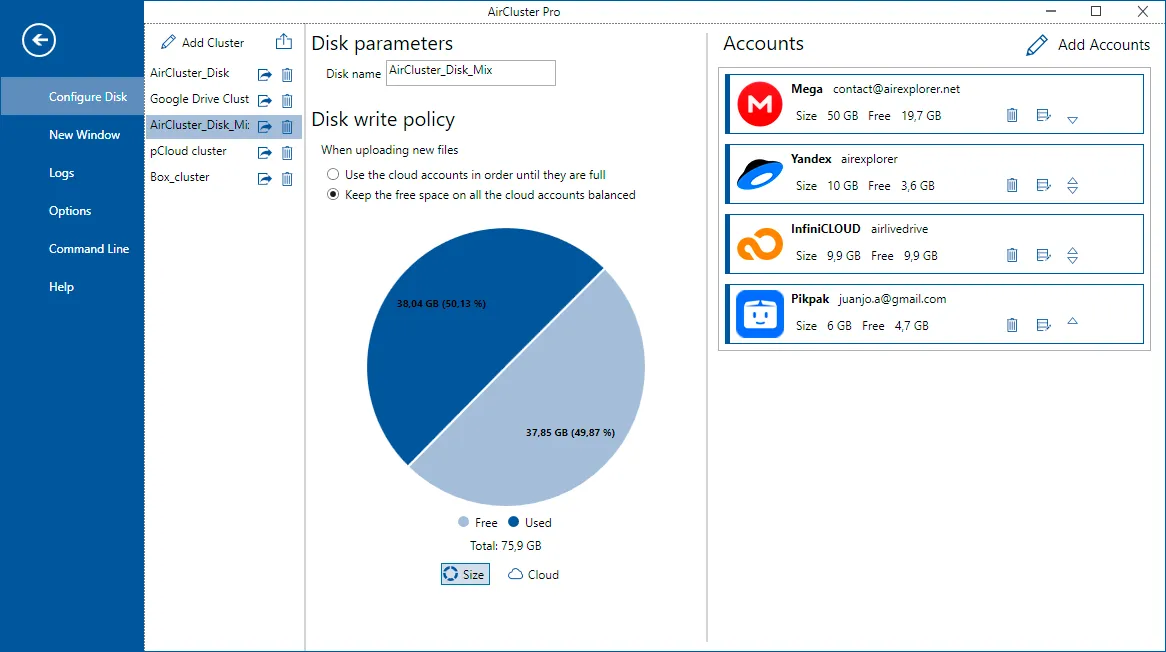
Task: Open the Configure Disk section
Action: pyautogui.click(x=72, y=97)
